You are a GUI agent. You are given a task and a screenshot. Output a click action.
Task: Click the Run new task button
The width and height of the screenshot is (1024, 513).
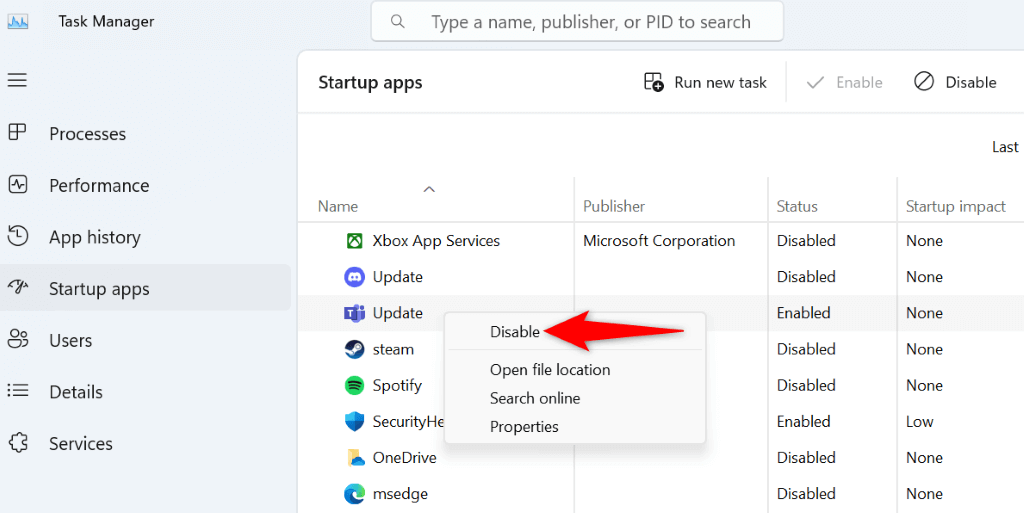click(706, 82)
